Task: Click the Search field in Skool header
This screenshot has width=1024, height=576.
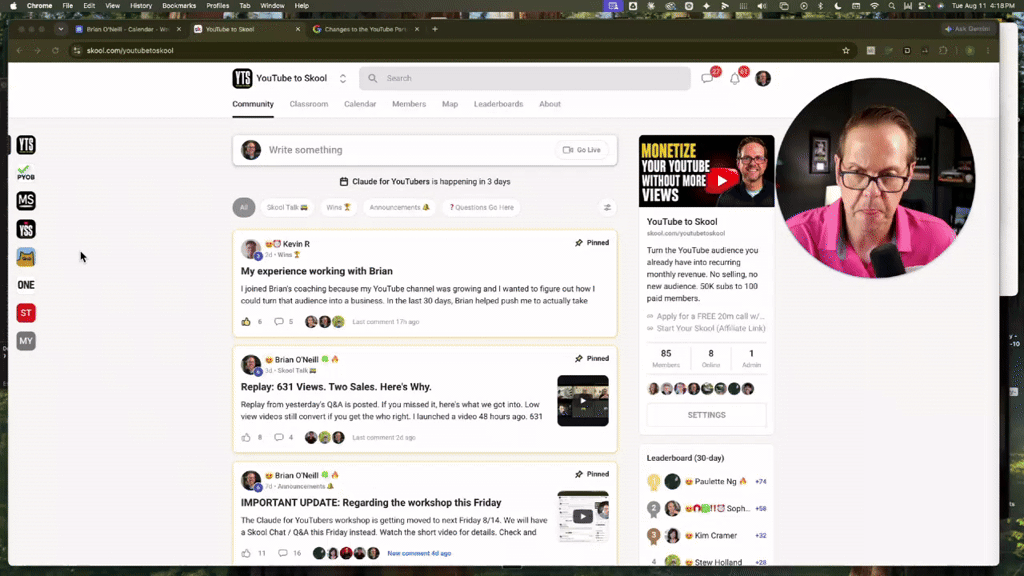Action: coord(524,78)
